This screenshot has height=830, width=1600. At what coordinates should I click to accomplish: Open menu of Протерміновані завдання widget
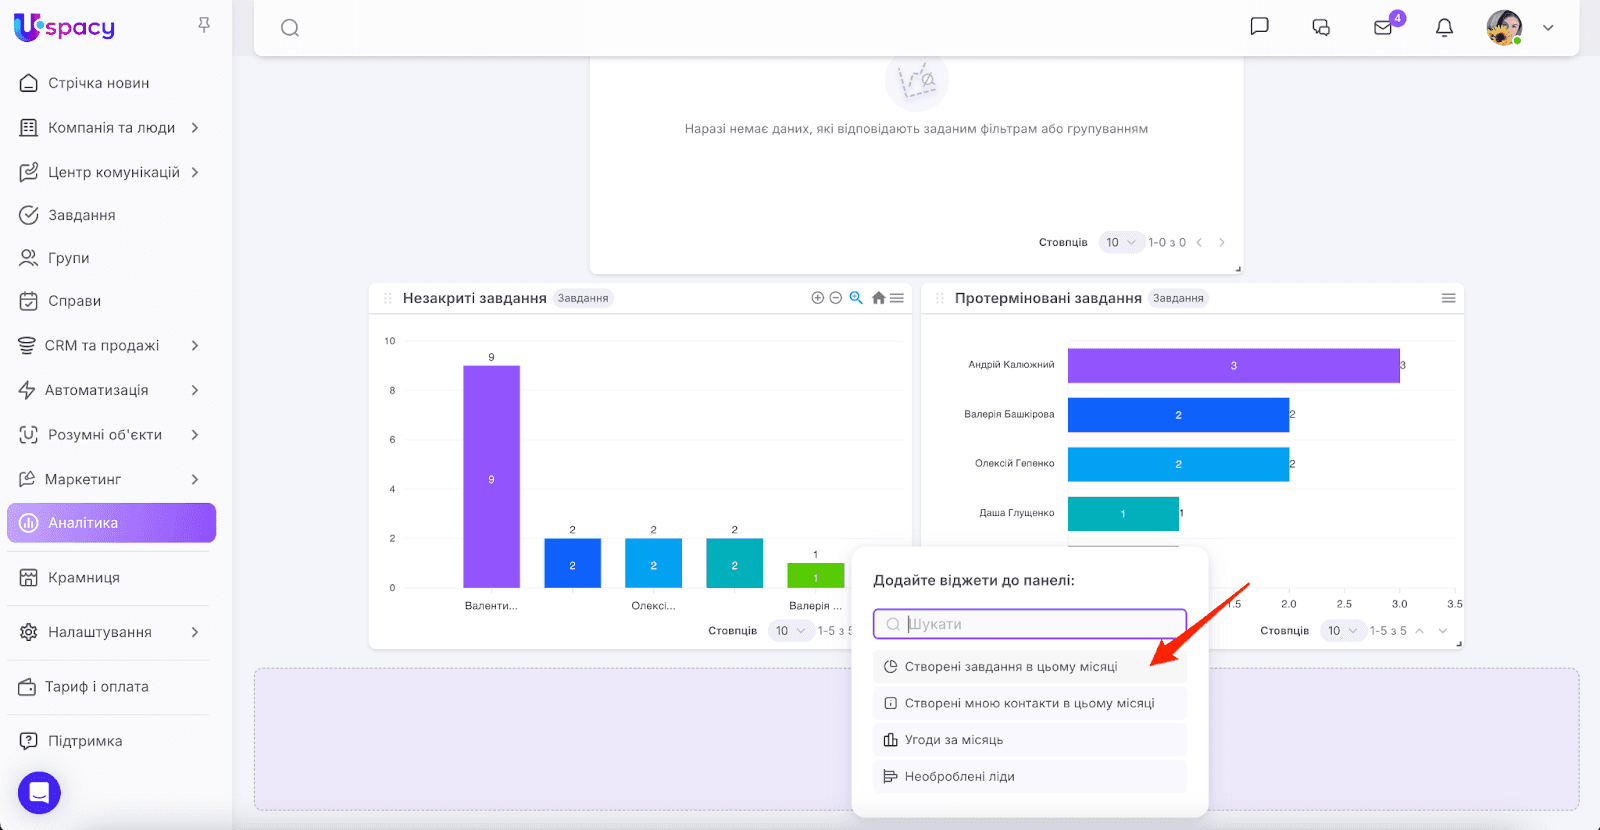1448,298
